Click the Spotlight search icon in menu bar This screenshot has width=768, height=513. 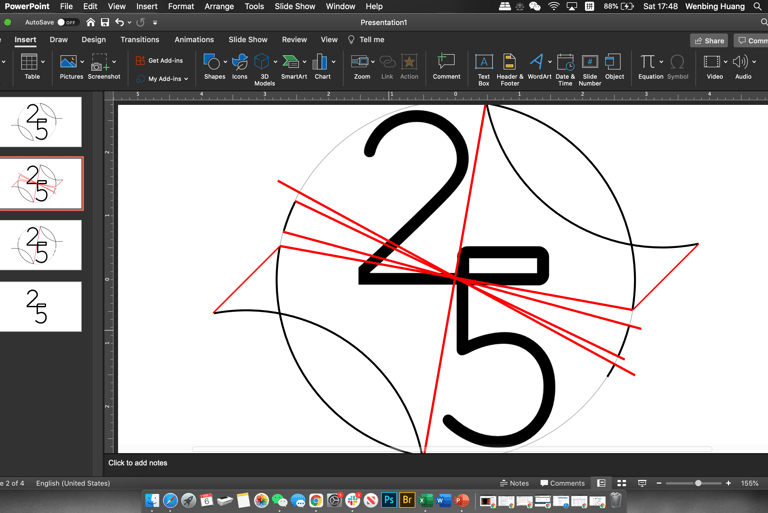click(x=757, y=6)
